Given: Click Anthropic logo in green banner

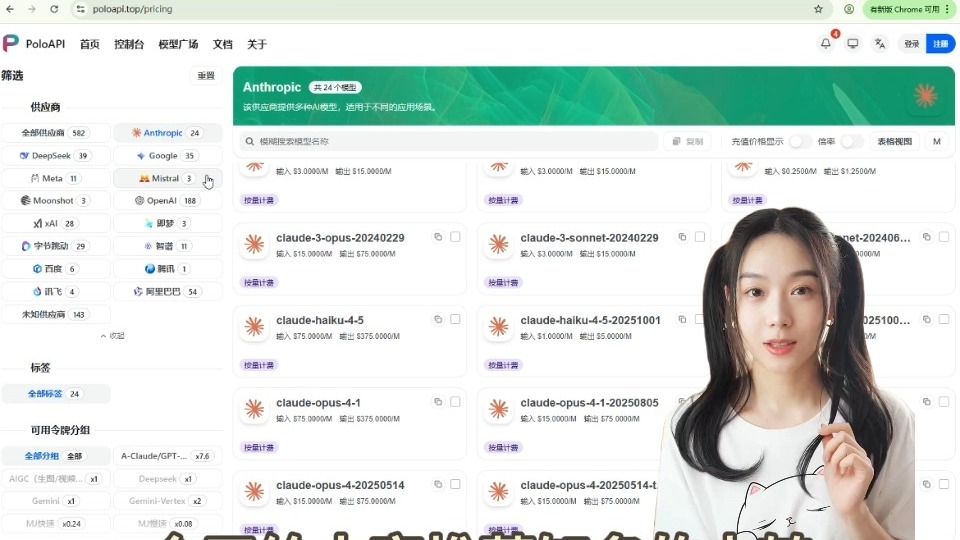Looking at the screenshot, I should pos(925,96).
